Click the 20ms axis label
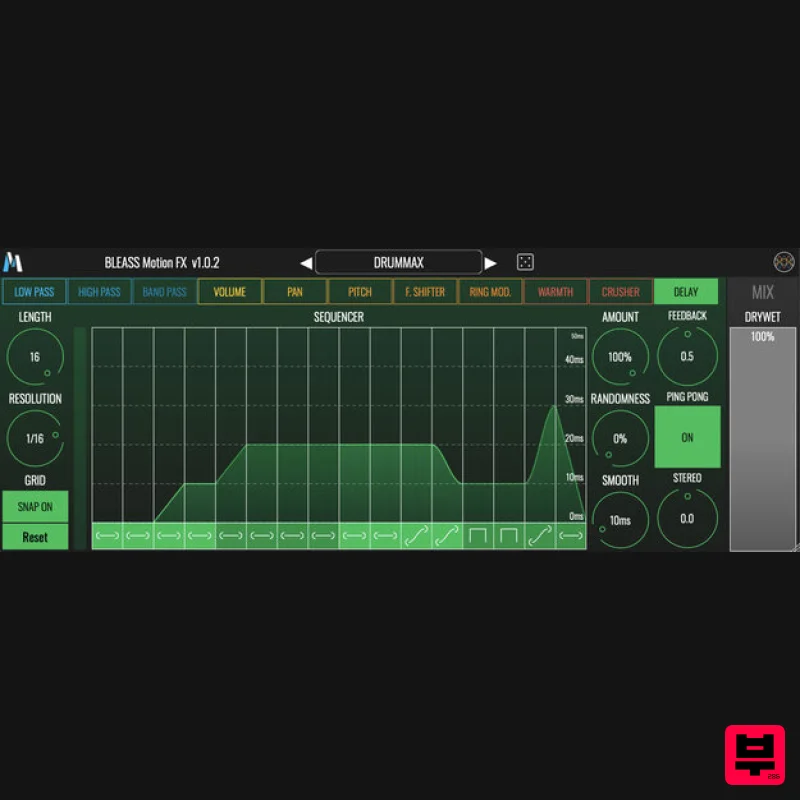Viewport: 800px width, 800px height. coord(574,438)
